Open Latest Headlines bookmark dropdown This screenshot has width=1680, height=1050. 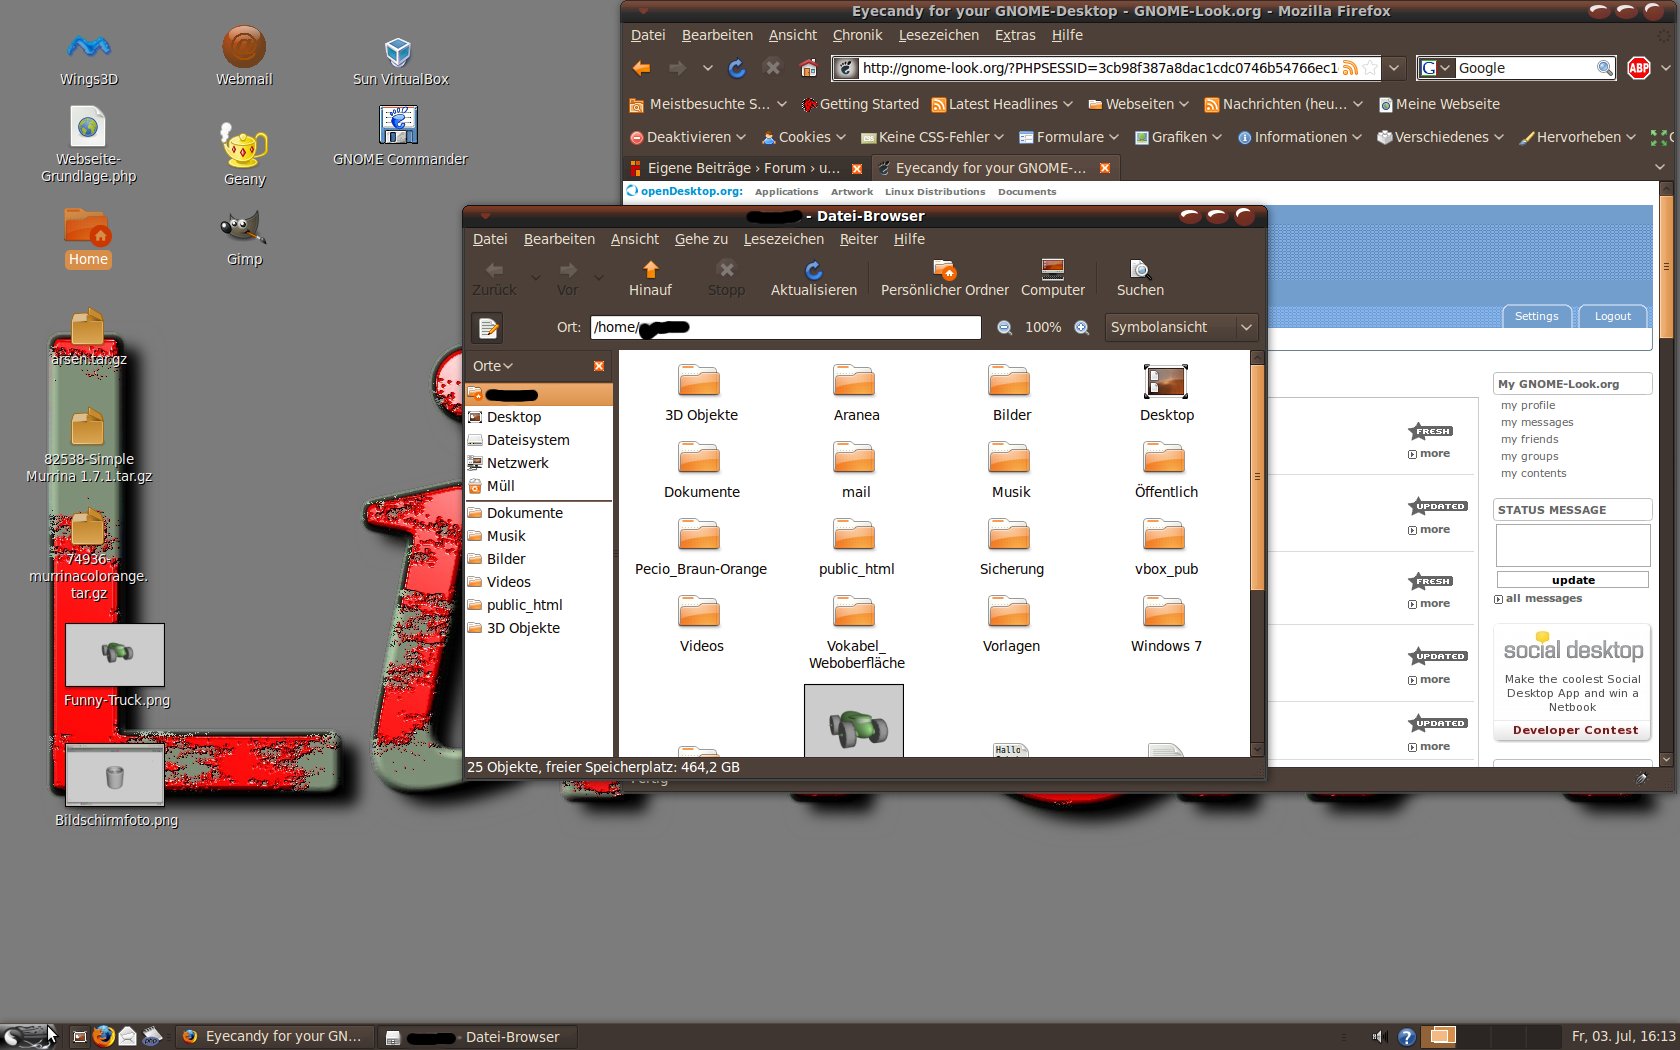point(1001,104)
